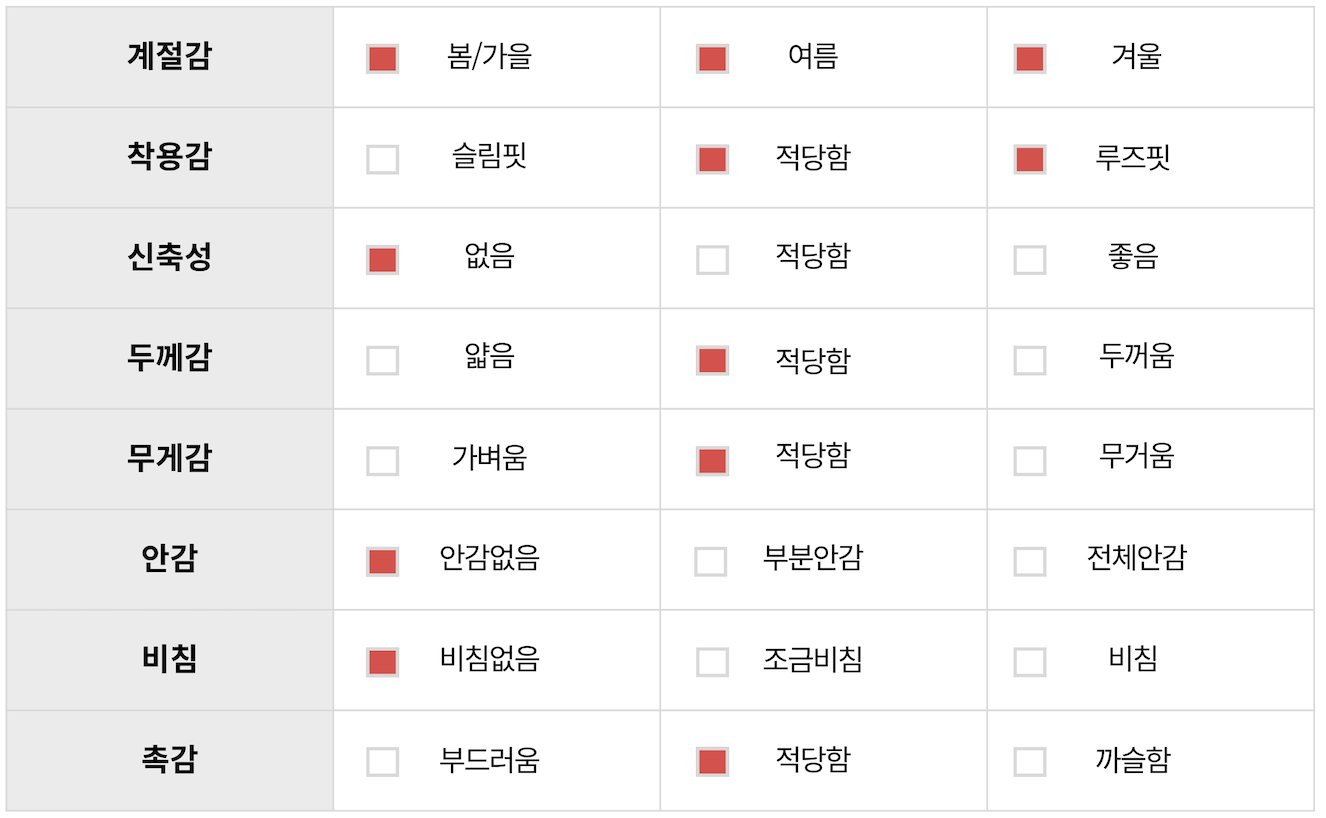Toggle the 루즈핏 checkbox
This screenshot has width=1326, height=818.
click(x=1029, y=159)
